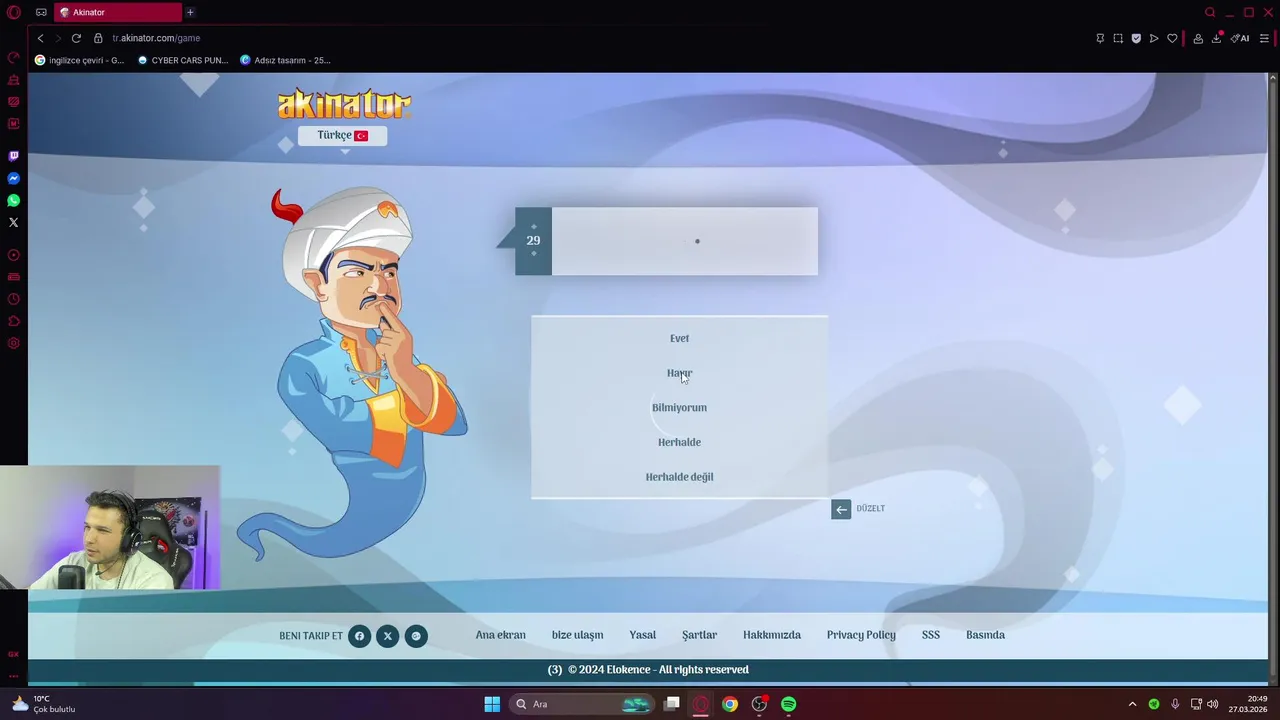Open the Opera GX main menu icon

pyautogui.click(x=14, y=13)
